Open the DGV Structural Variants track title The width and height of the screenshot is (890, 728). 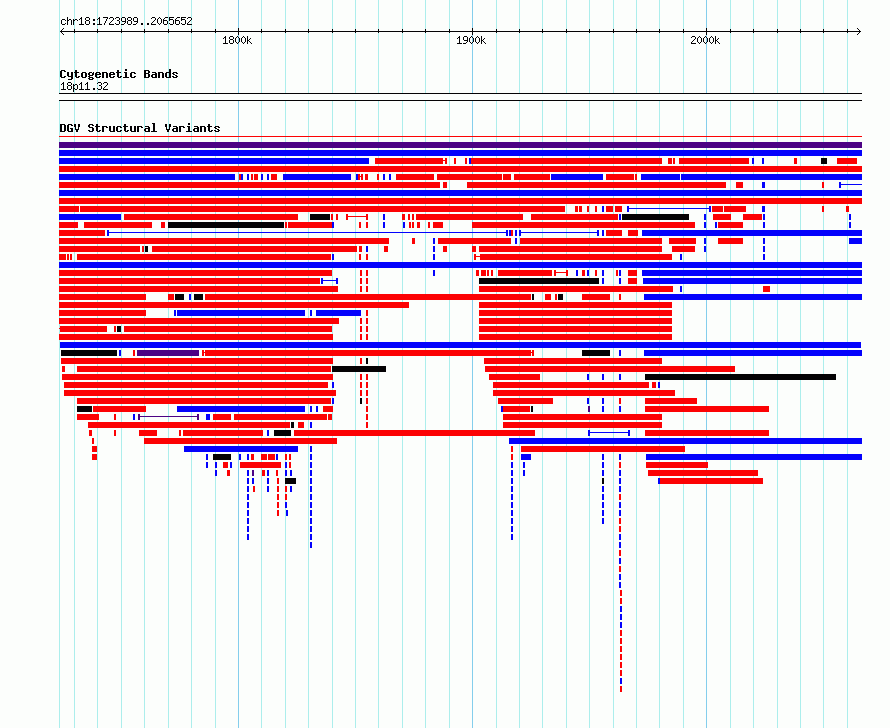pos(140,128)
